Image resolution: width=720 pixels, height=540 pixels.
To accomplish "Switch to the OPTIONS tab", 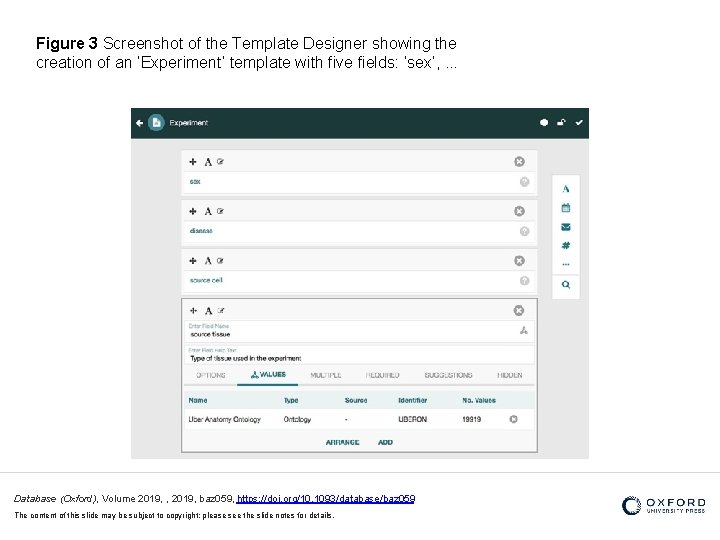I will [211, 375].
